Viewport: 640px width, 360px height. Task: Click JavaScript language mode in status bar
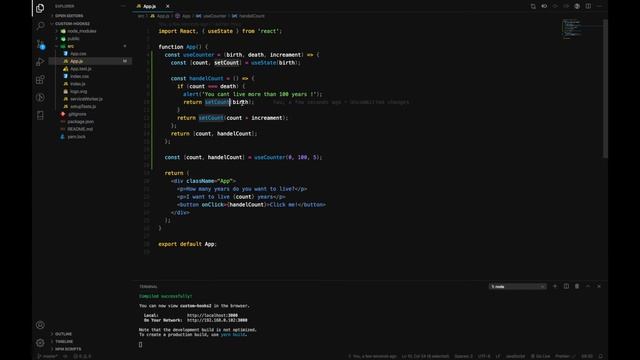[x=515, y=356]
